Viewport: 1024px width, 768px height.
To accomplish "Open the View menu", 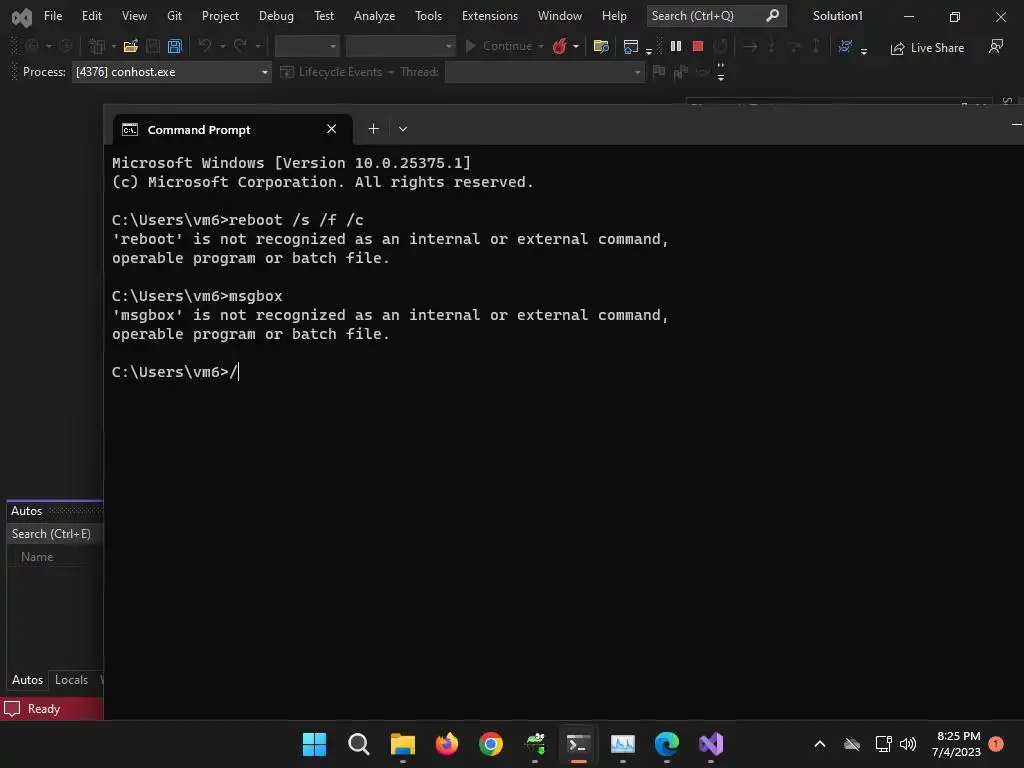I will click(134, 16).
